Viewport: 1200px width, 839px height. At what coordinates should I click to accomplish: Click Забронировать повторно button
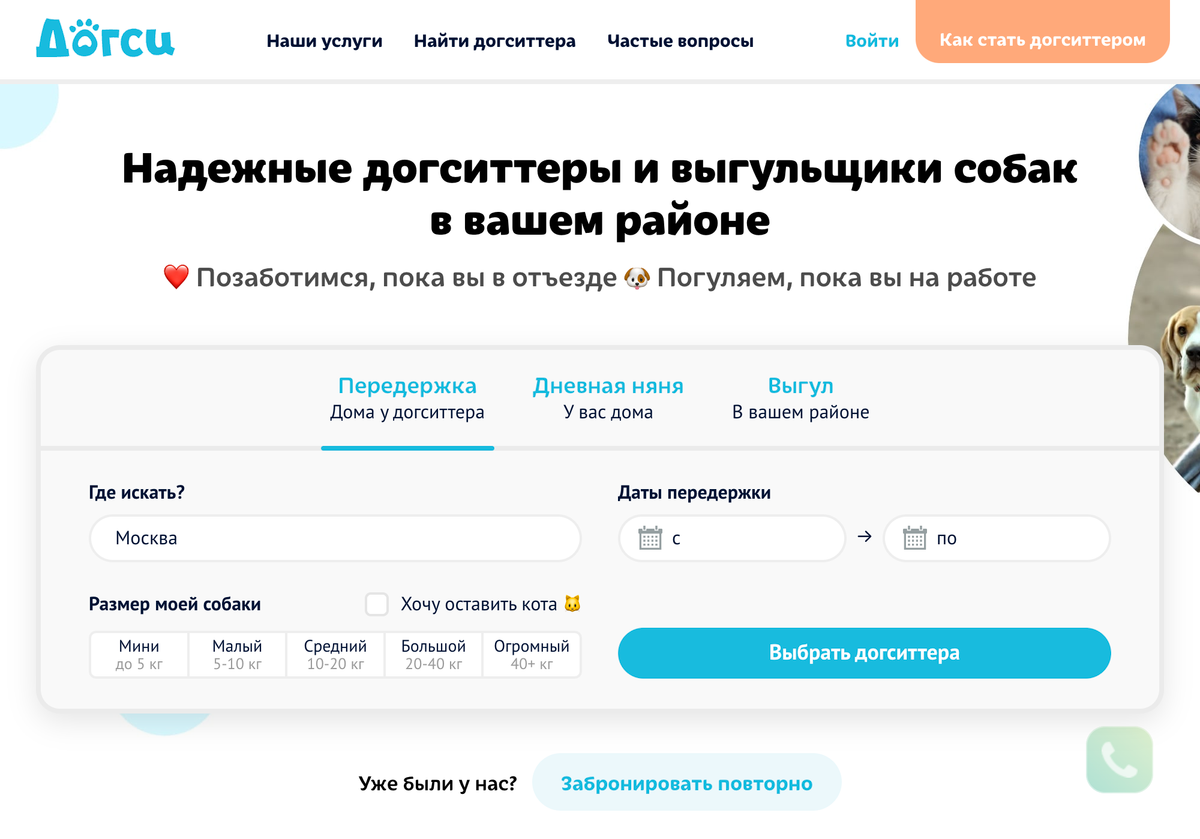click(686, 783)
